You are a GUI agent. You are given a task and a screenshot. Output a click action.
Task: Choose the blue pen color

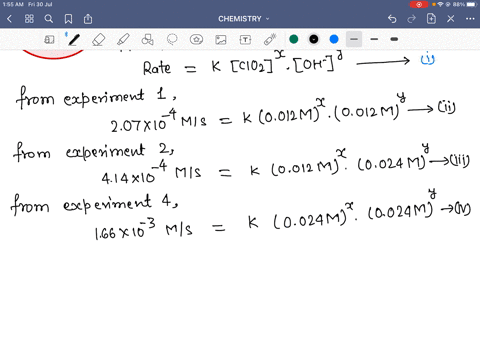[x=334, y=39]
